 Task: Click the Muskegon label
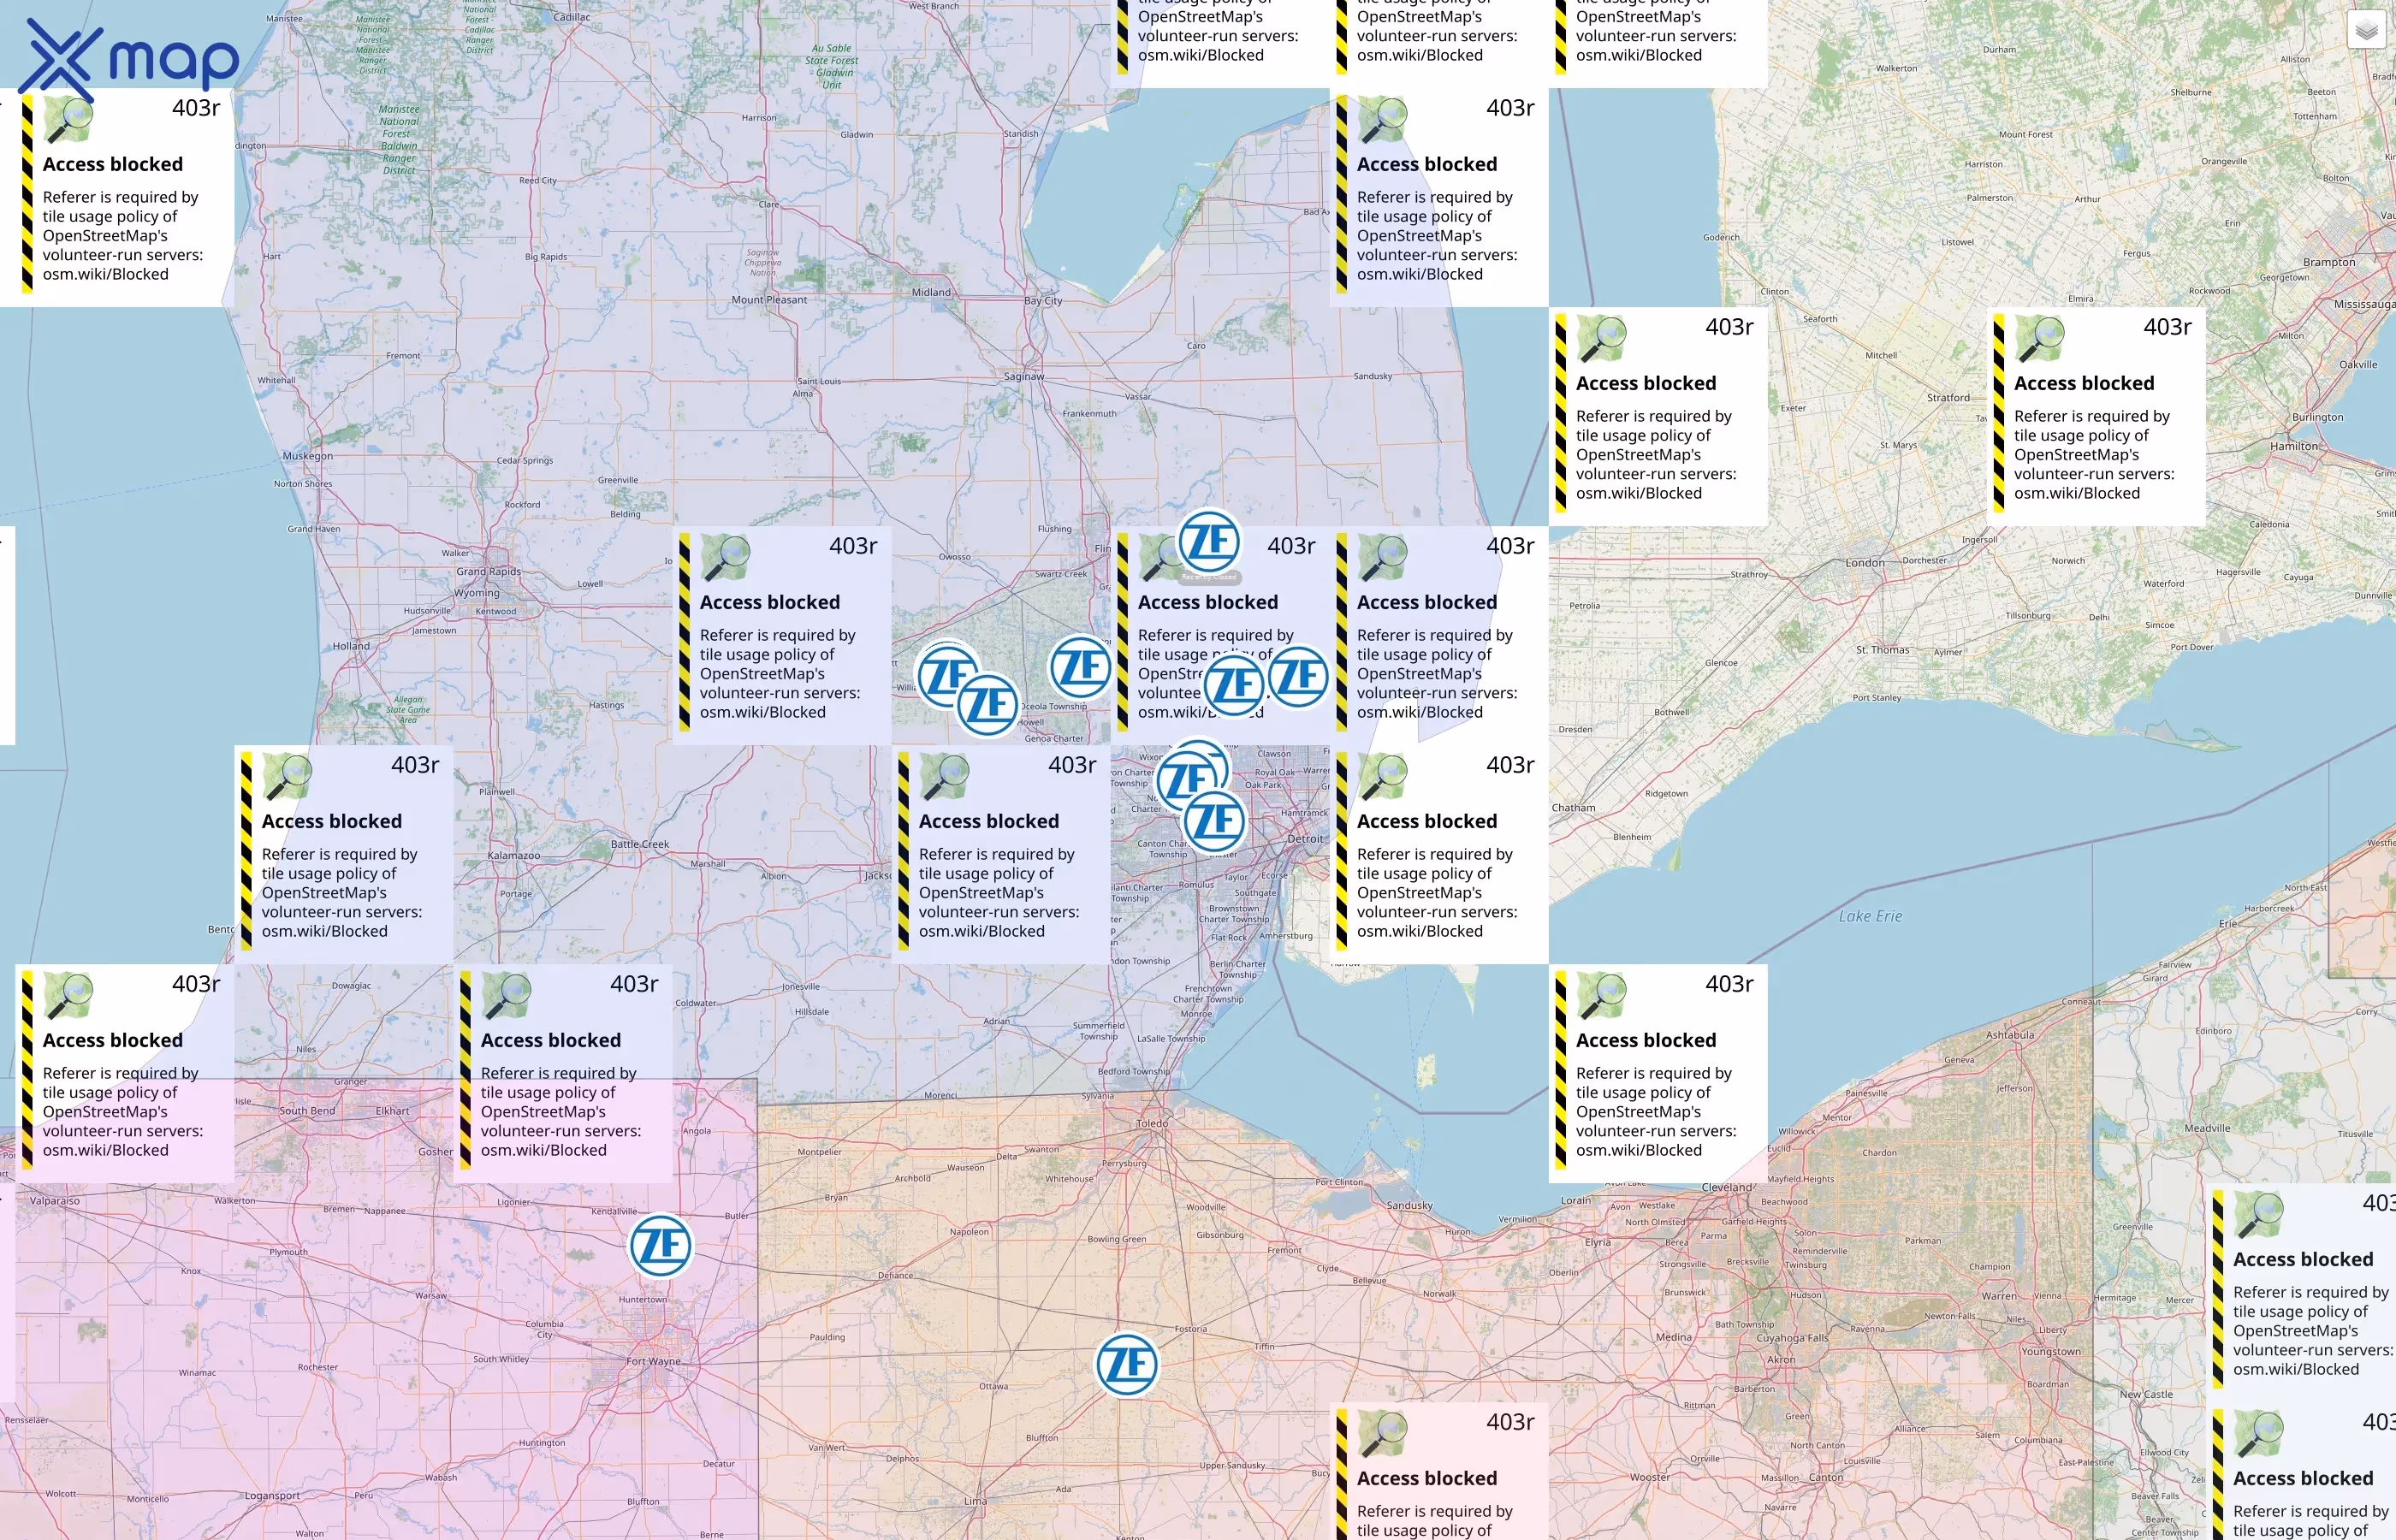coord(308,456)
